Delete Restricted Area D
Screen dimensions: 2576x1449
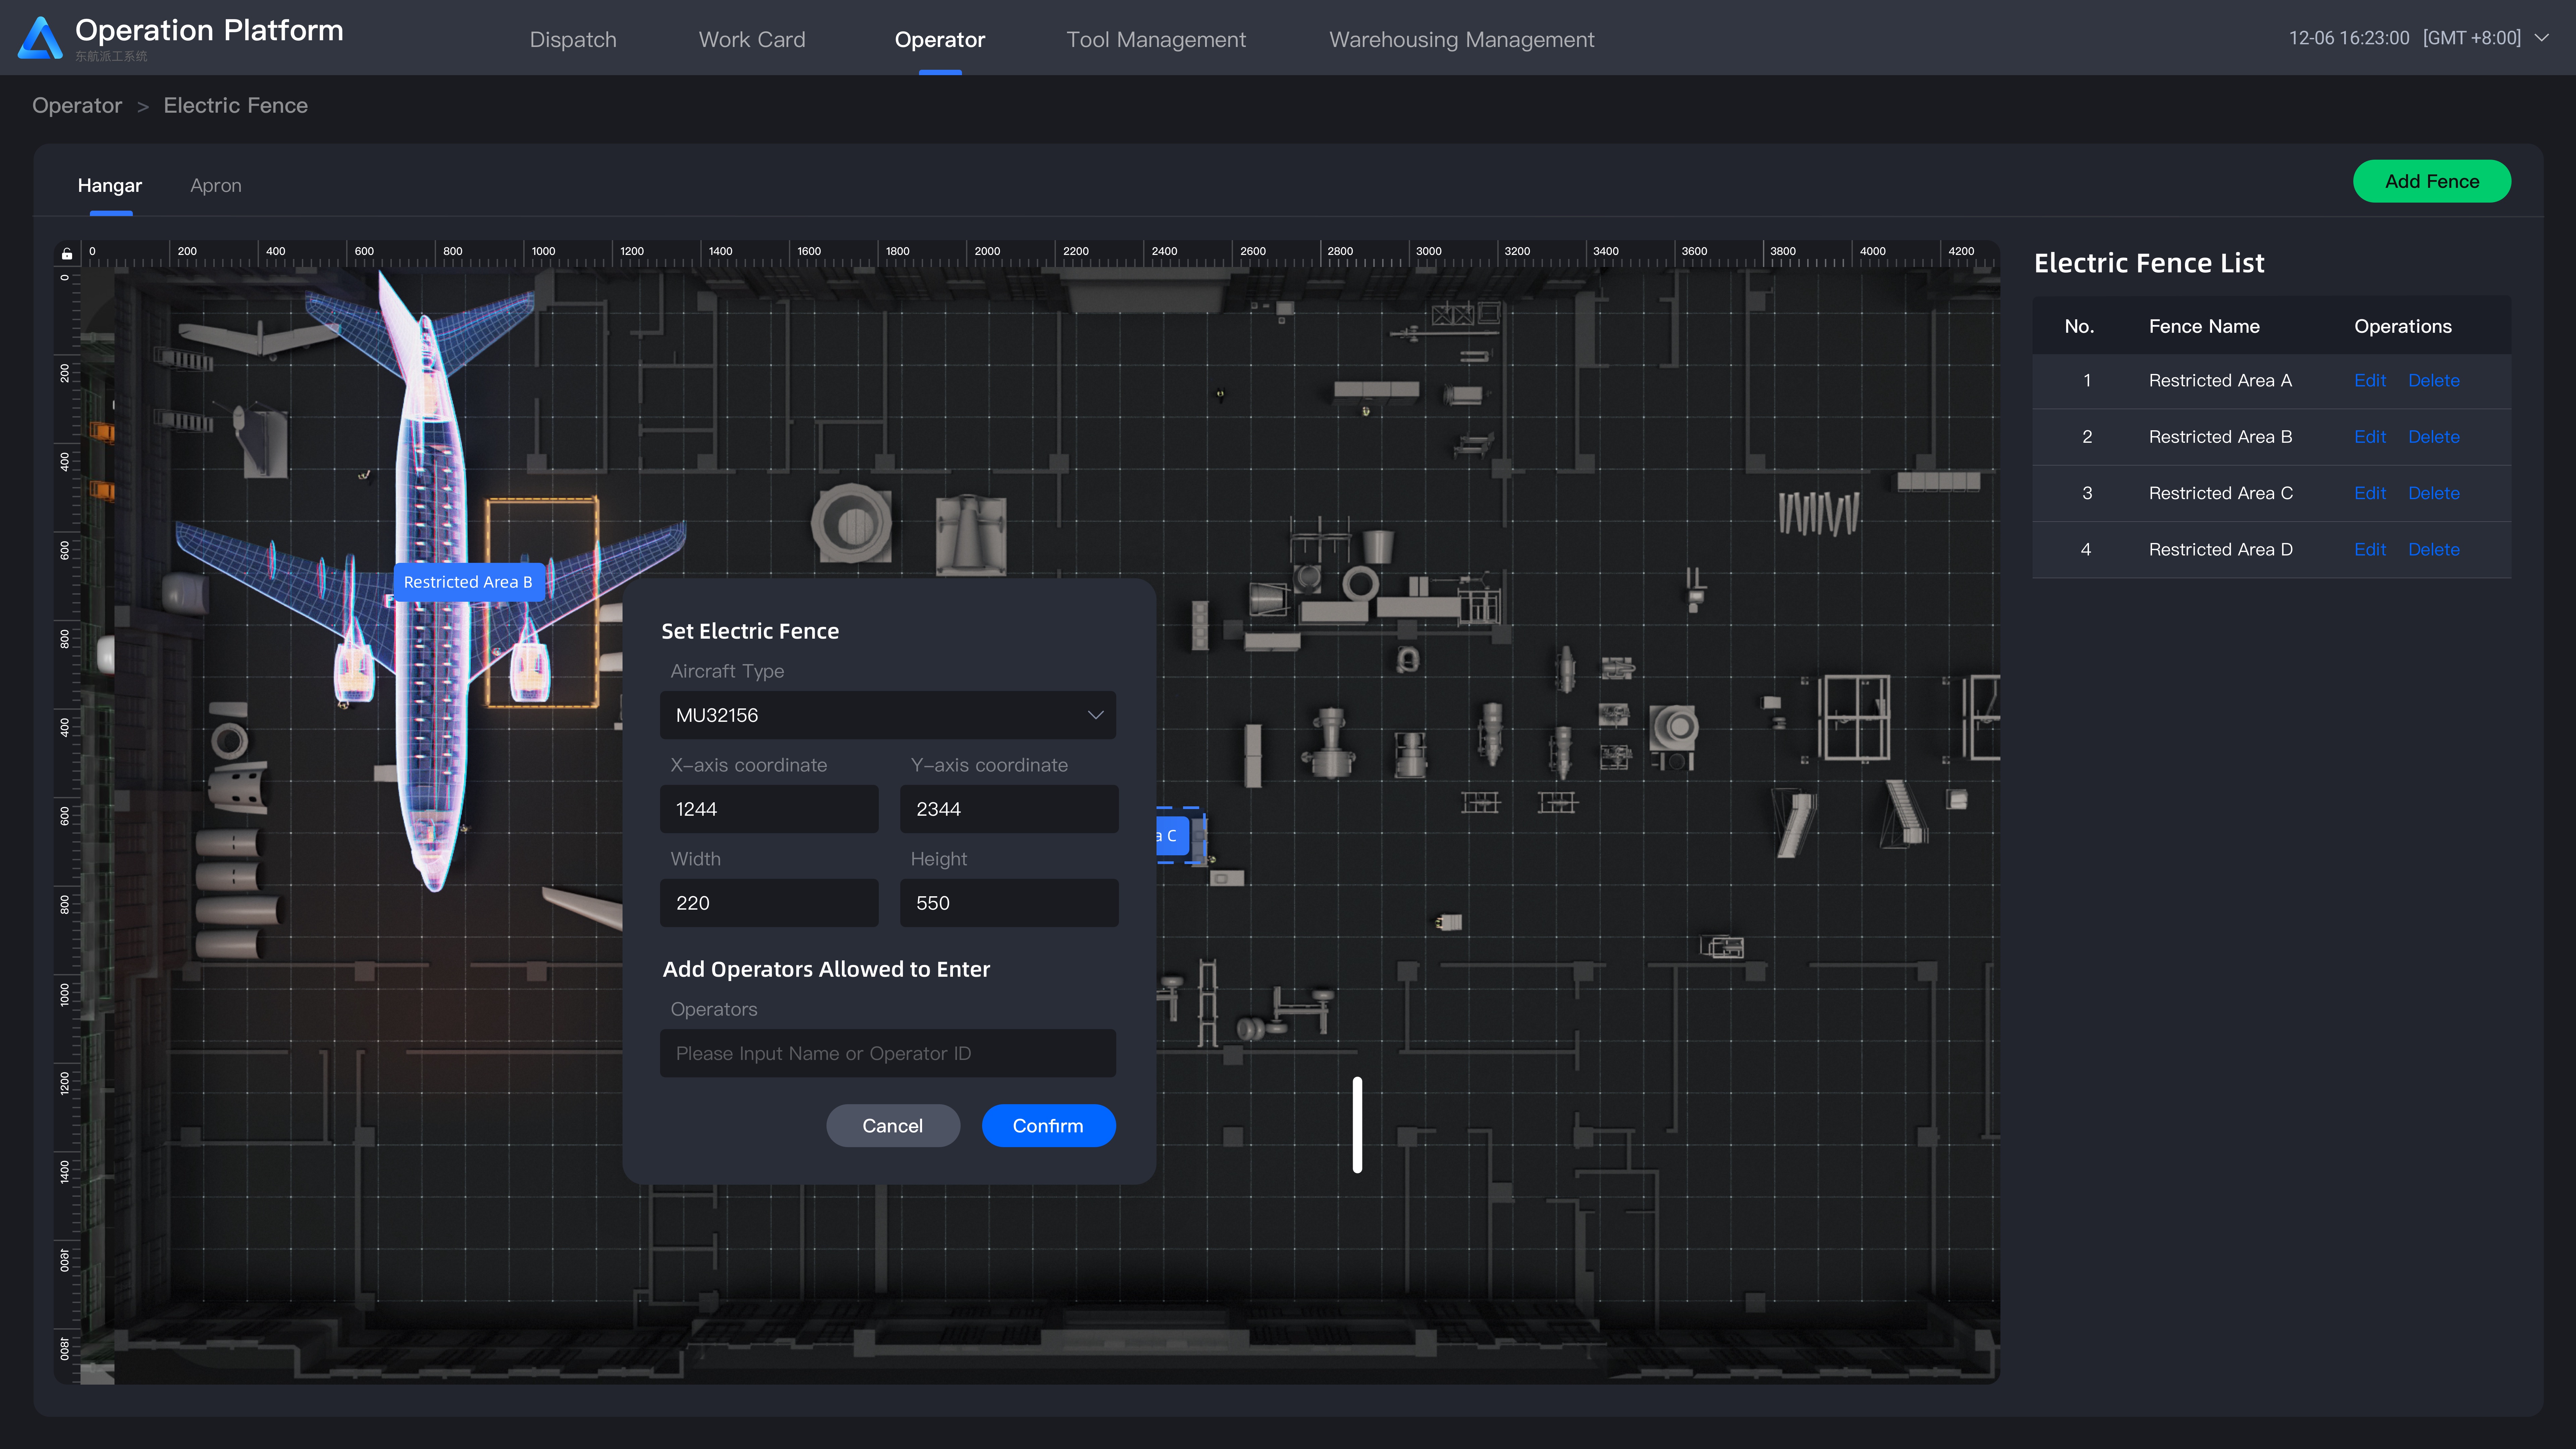pos(2434,550)
